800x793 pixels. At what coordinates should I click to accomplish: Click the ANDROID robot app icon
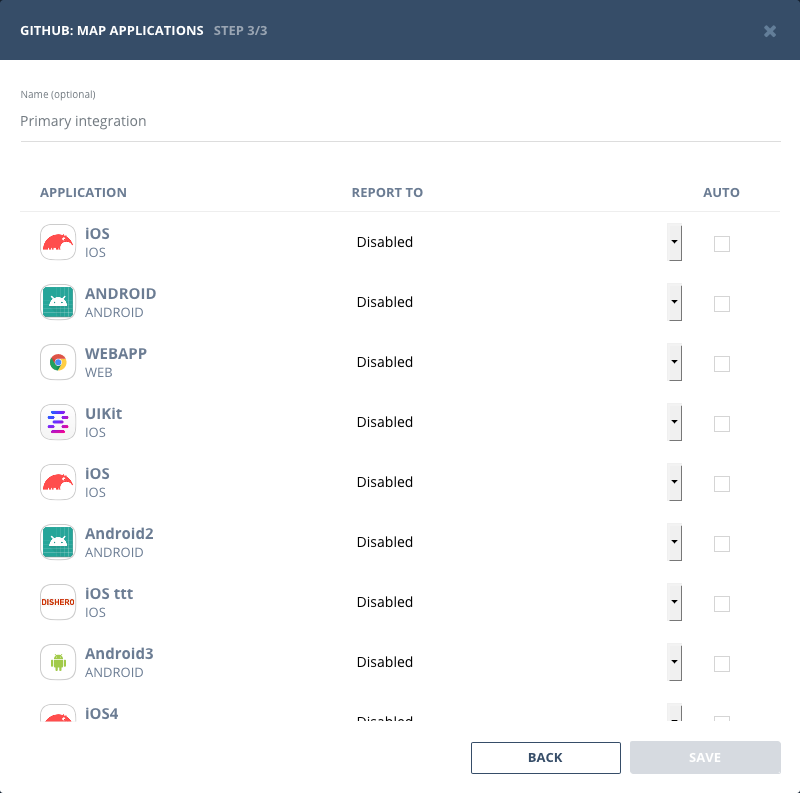57,302
